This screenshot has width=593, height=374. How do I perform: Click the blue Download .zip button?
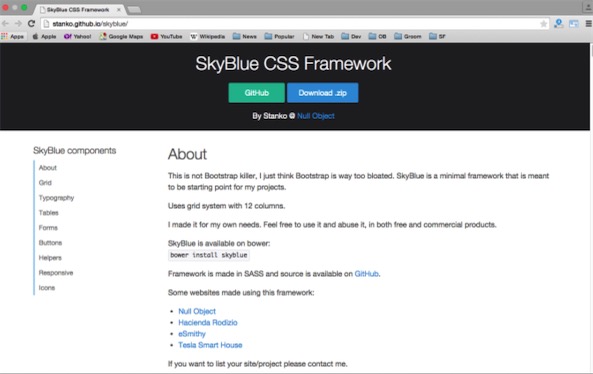point(323,93)
